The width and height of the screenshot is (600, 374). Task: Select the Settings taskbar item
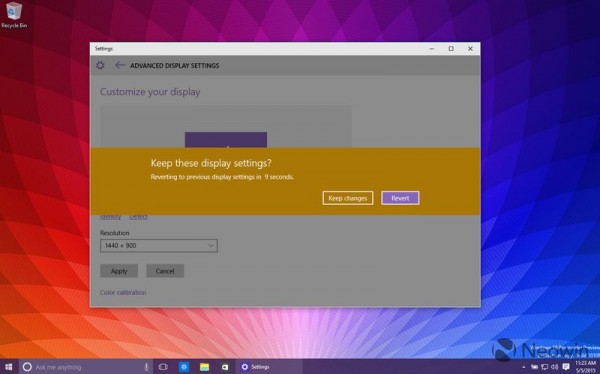[x=255, y=367]
